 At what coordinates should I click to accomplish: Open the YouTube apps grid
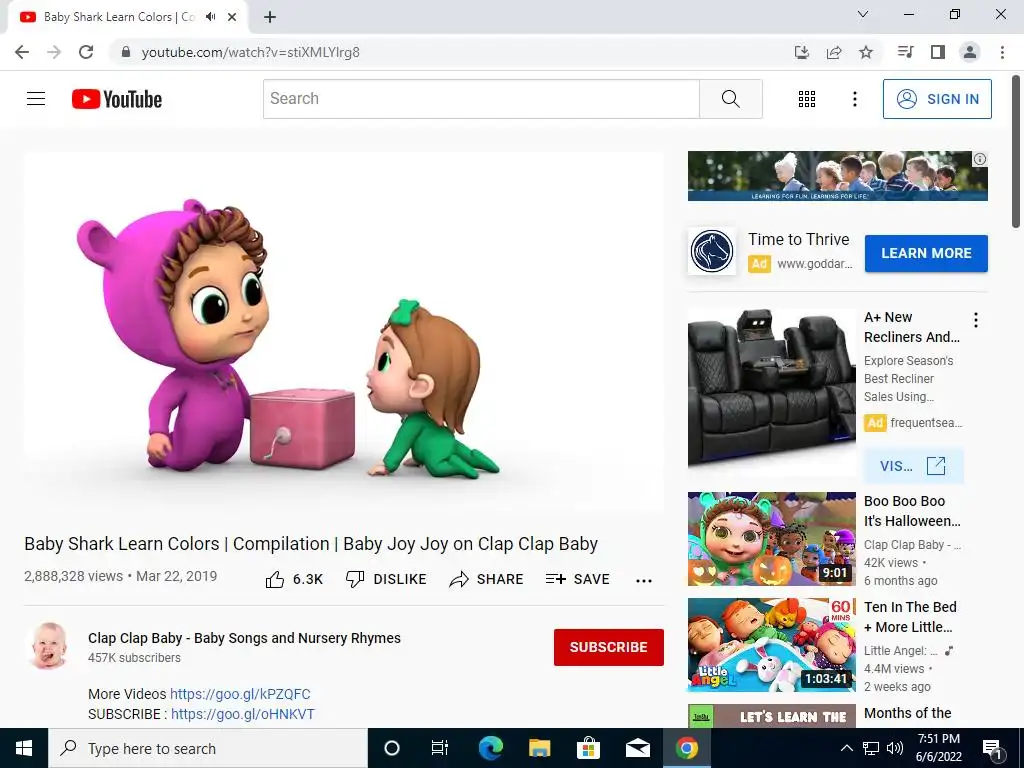(807, 99)
